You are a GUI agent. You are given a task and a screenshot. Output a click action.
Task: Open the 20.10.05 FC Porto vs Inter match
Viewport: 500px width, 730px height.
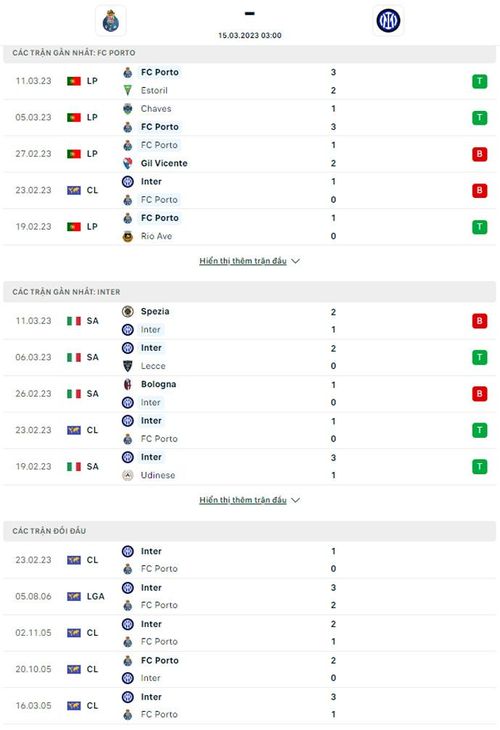250,669
